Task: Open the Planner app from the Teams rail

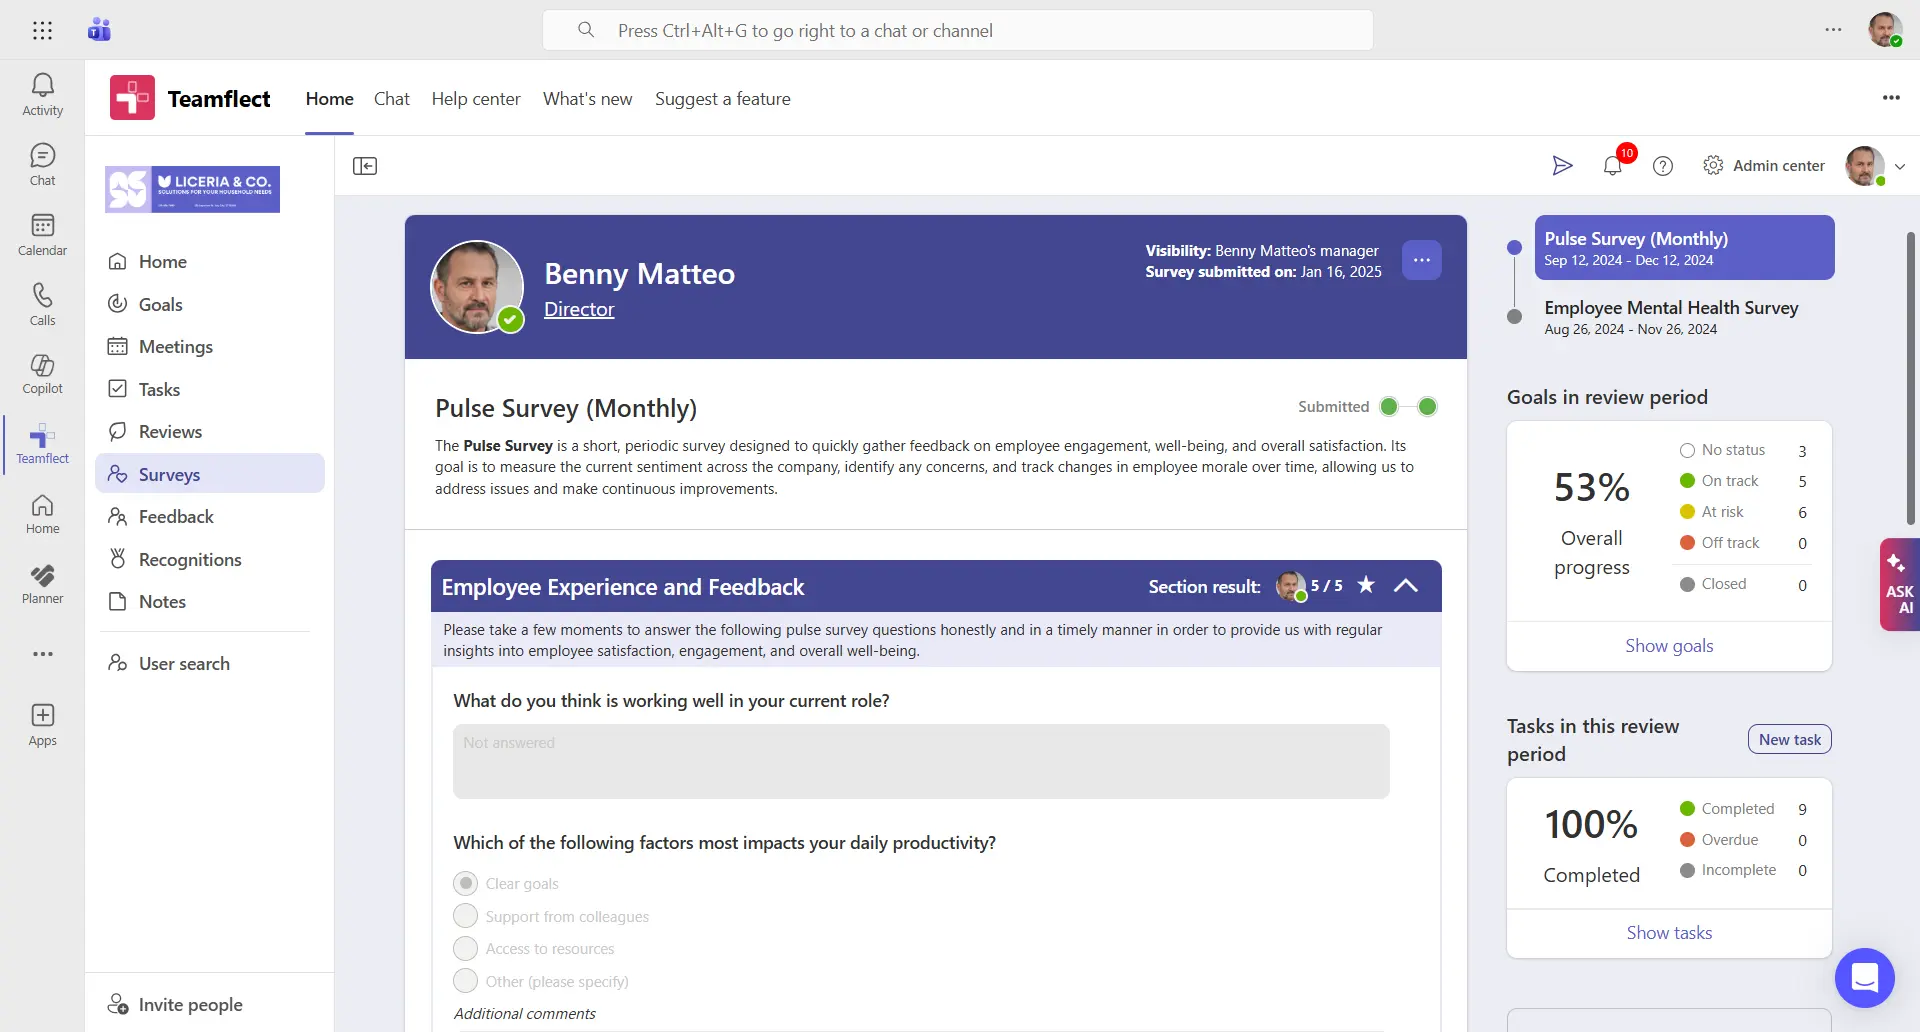Action: pos(41,582)
